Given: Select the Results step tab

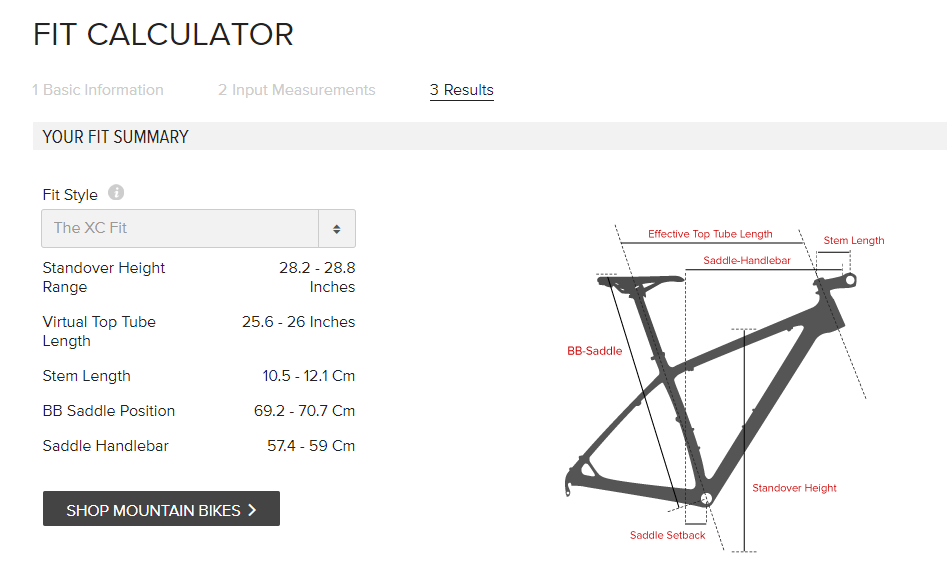Looking at the screenshot, I should pyautogui.click(x=462, y=90).
